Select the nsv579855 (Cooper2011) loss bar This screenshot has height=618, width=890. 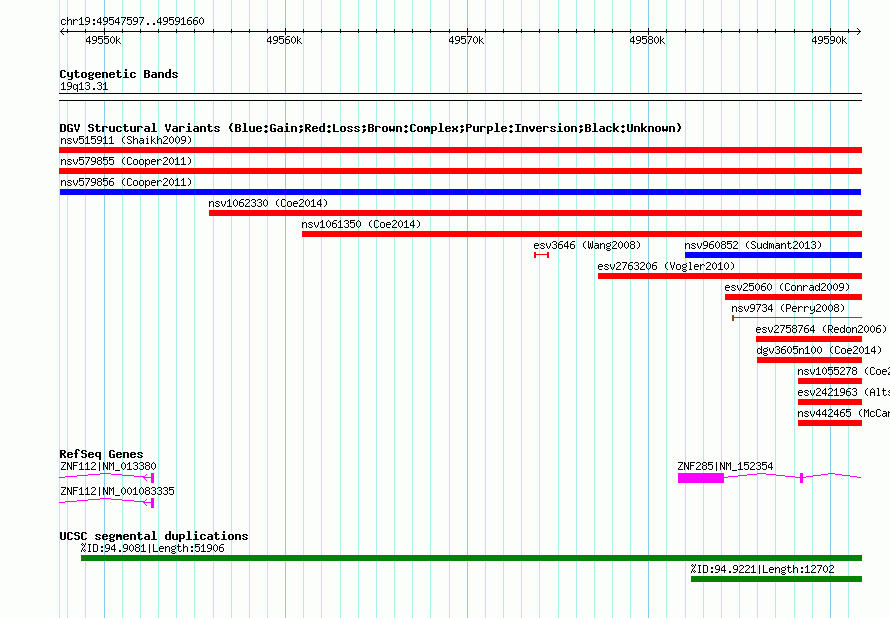pyautogui.click(x=460, y=171)
